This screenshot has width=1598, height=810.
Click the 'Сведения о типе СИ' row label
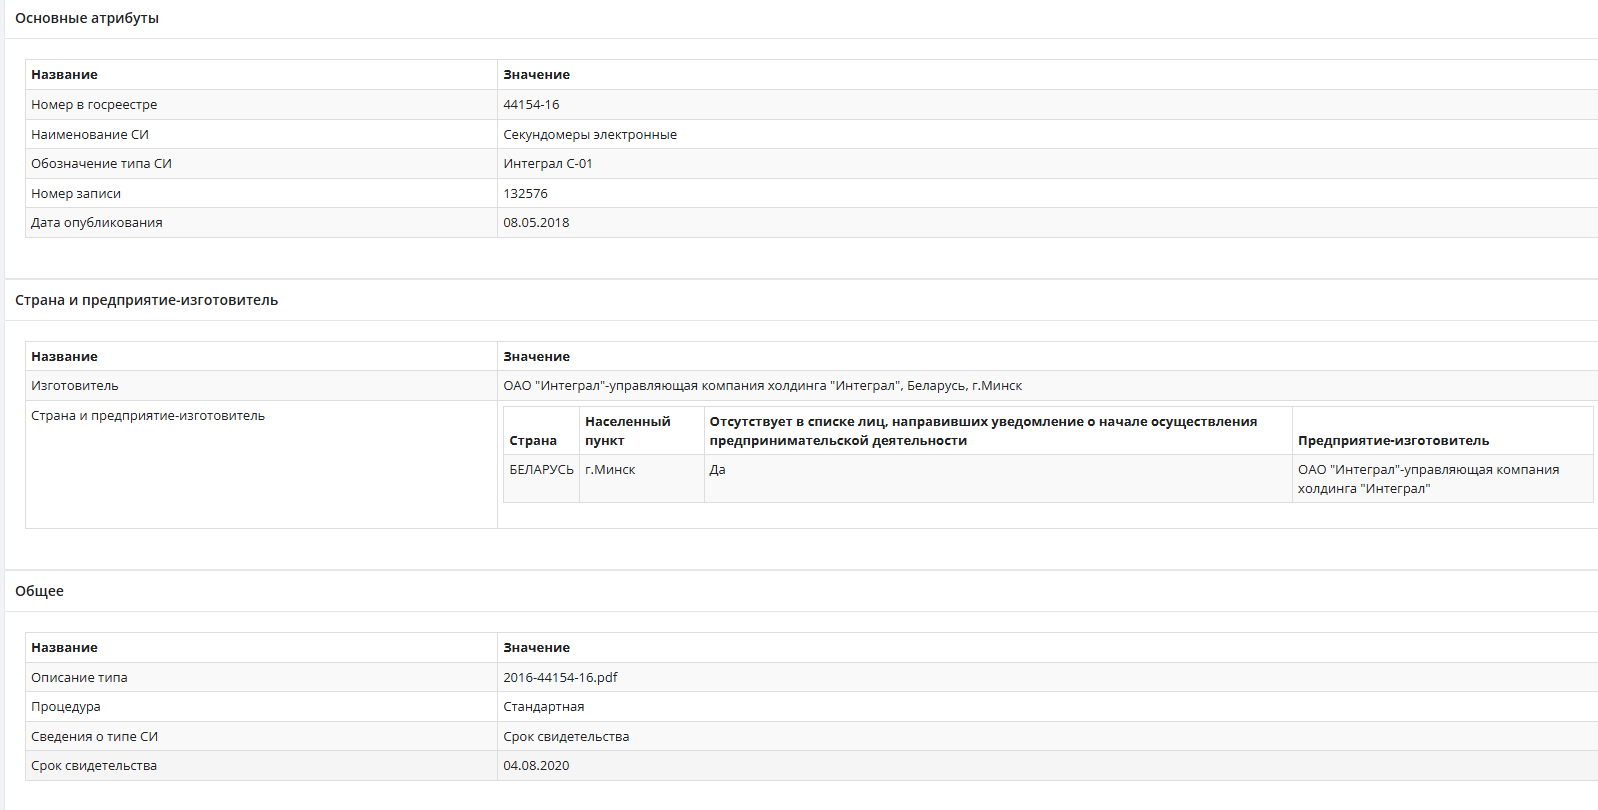[94, 737]
